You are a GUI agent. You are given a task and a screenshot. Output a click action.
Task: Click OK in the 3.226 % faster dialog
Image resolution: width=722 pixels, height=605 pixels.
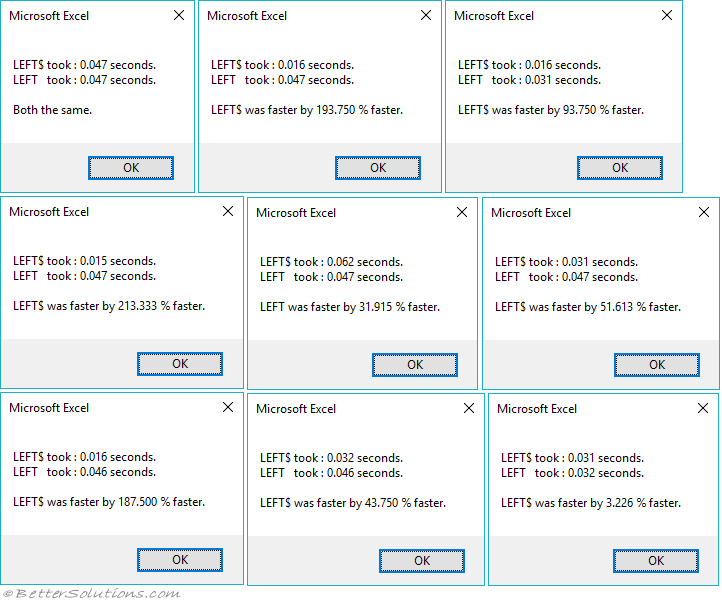(656, 561)
